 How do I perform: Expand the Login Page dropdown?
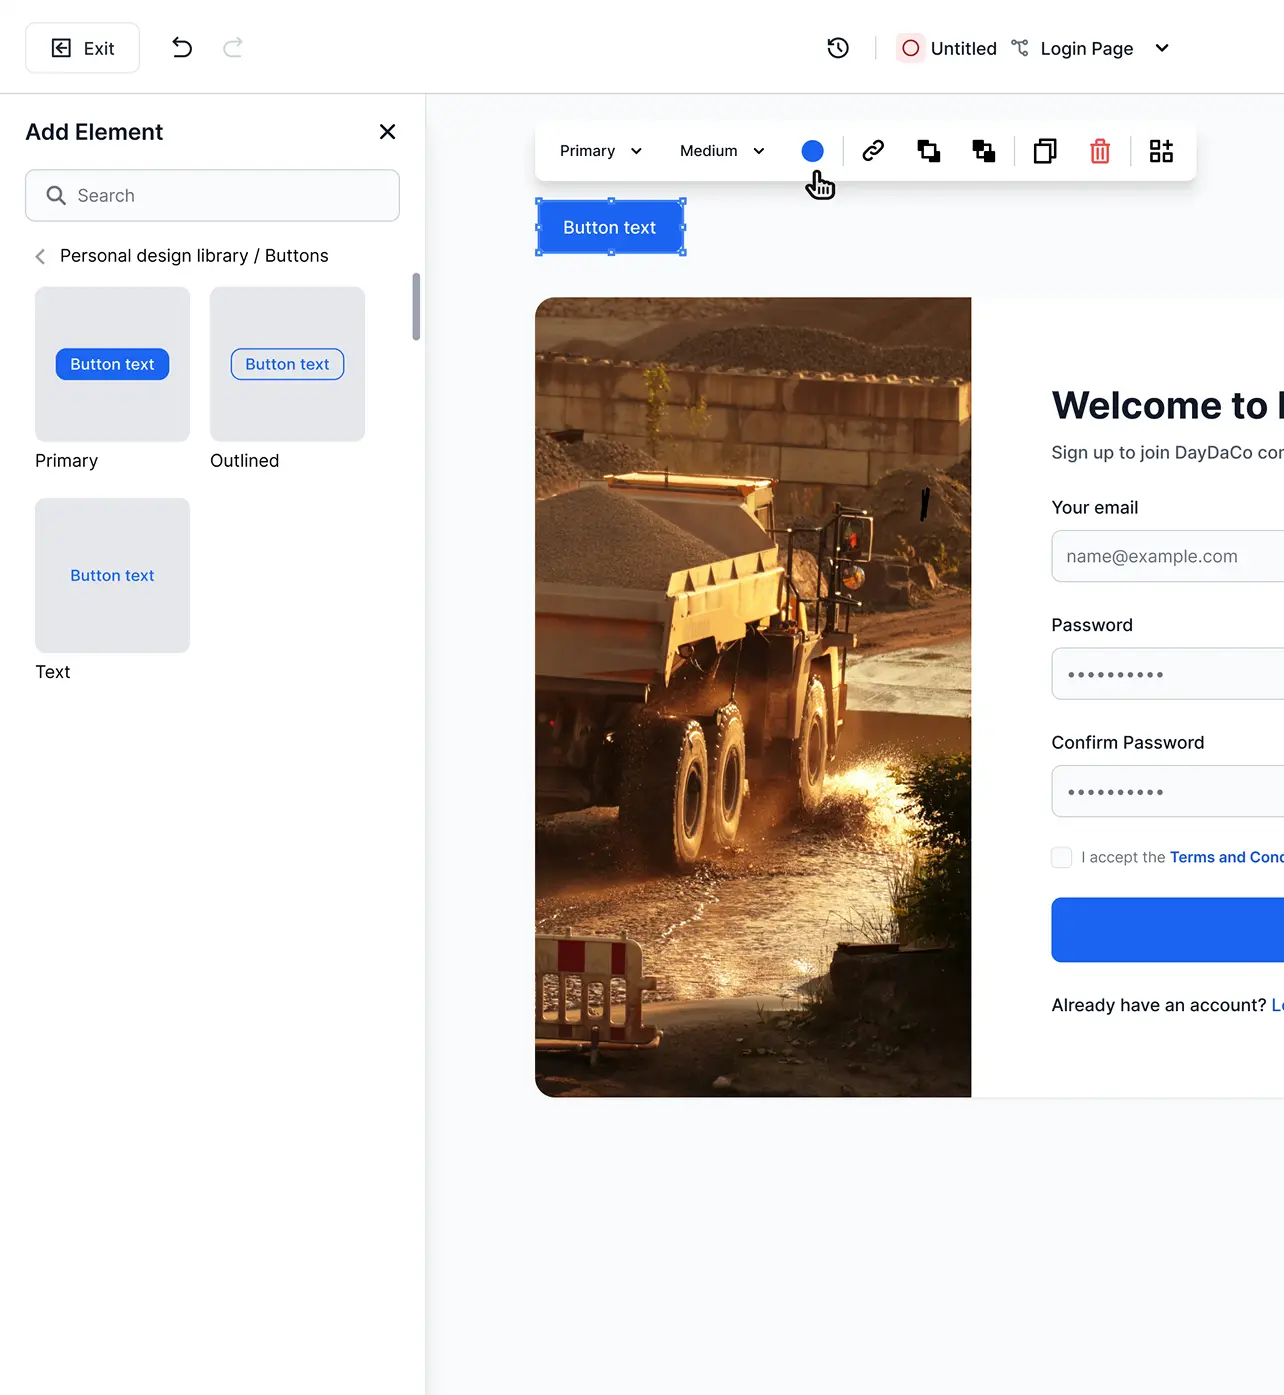click(1161, 47)
